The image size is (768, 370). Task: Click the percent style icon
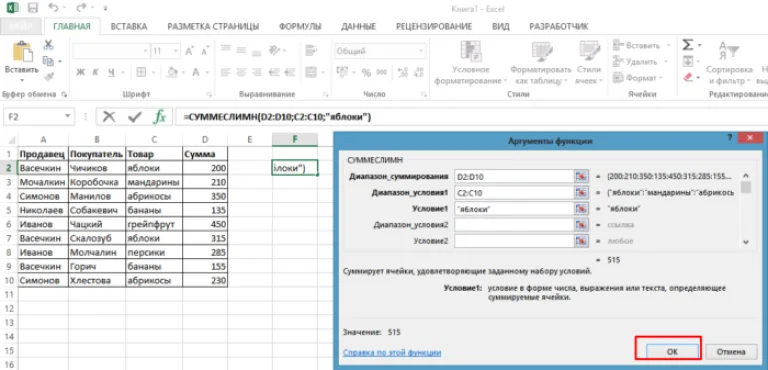(x=366, y=73)
